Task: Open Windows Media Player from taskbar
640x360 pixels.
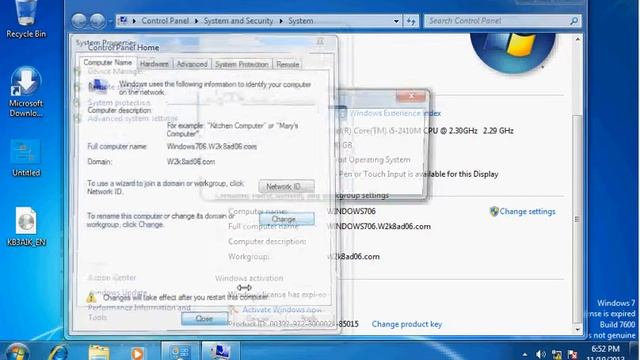Action: pyautogui.click(x=138, y=353)
